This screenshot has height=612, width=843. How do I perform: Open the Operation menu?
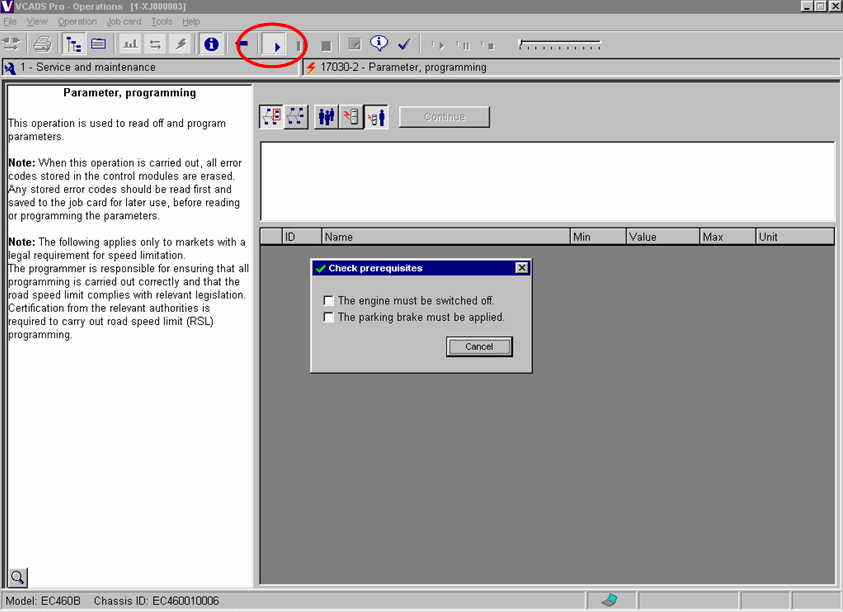click(77, 22)
